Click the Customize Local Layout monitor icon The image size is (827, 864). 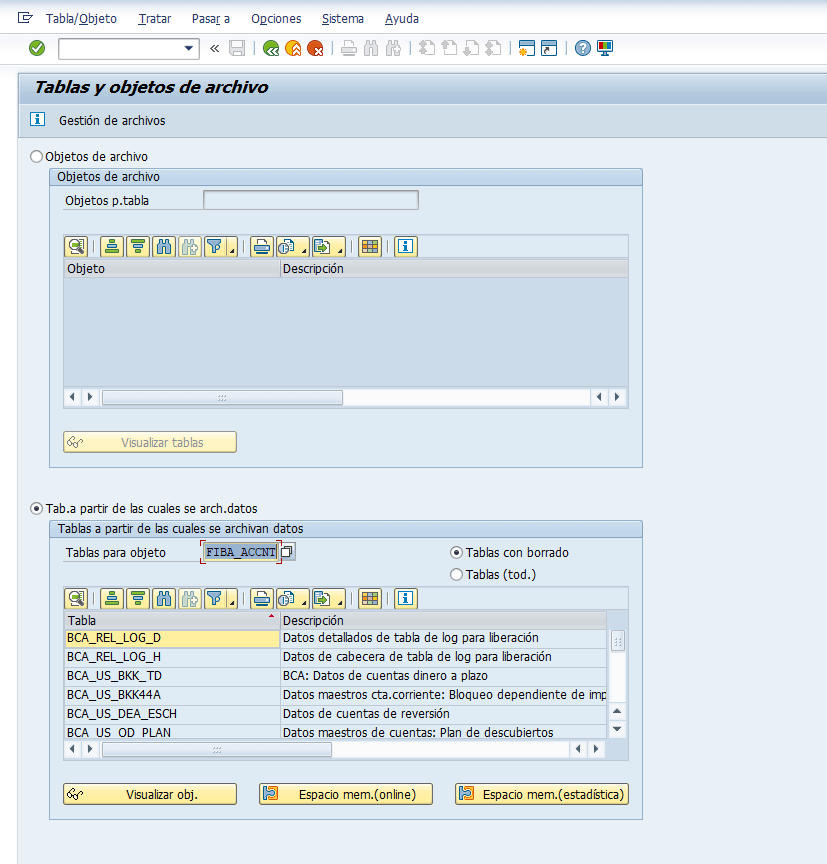click(605, 48)
